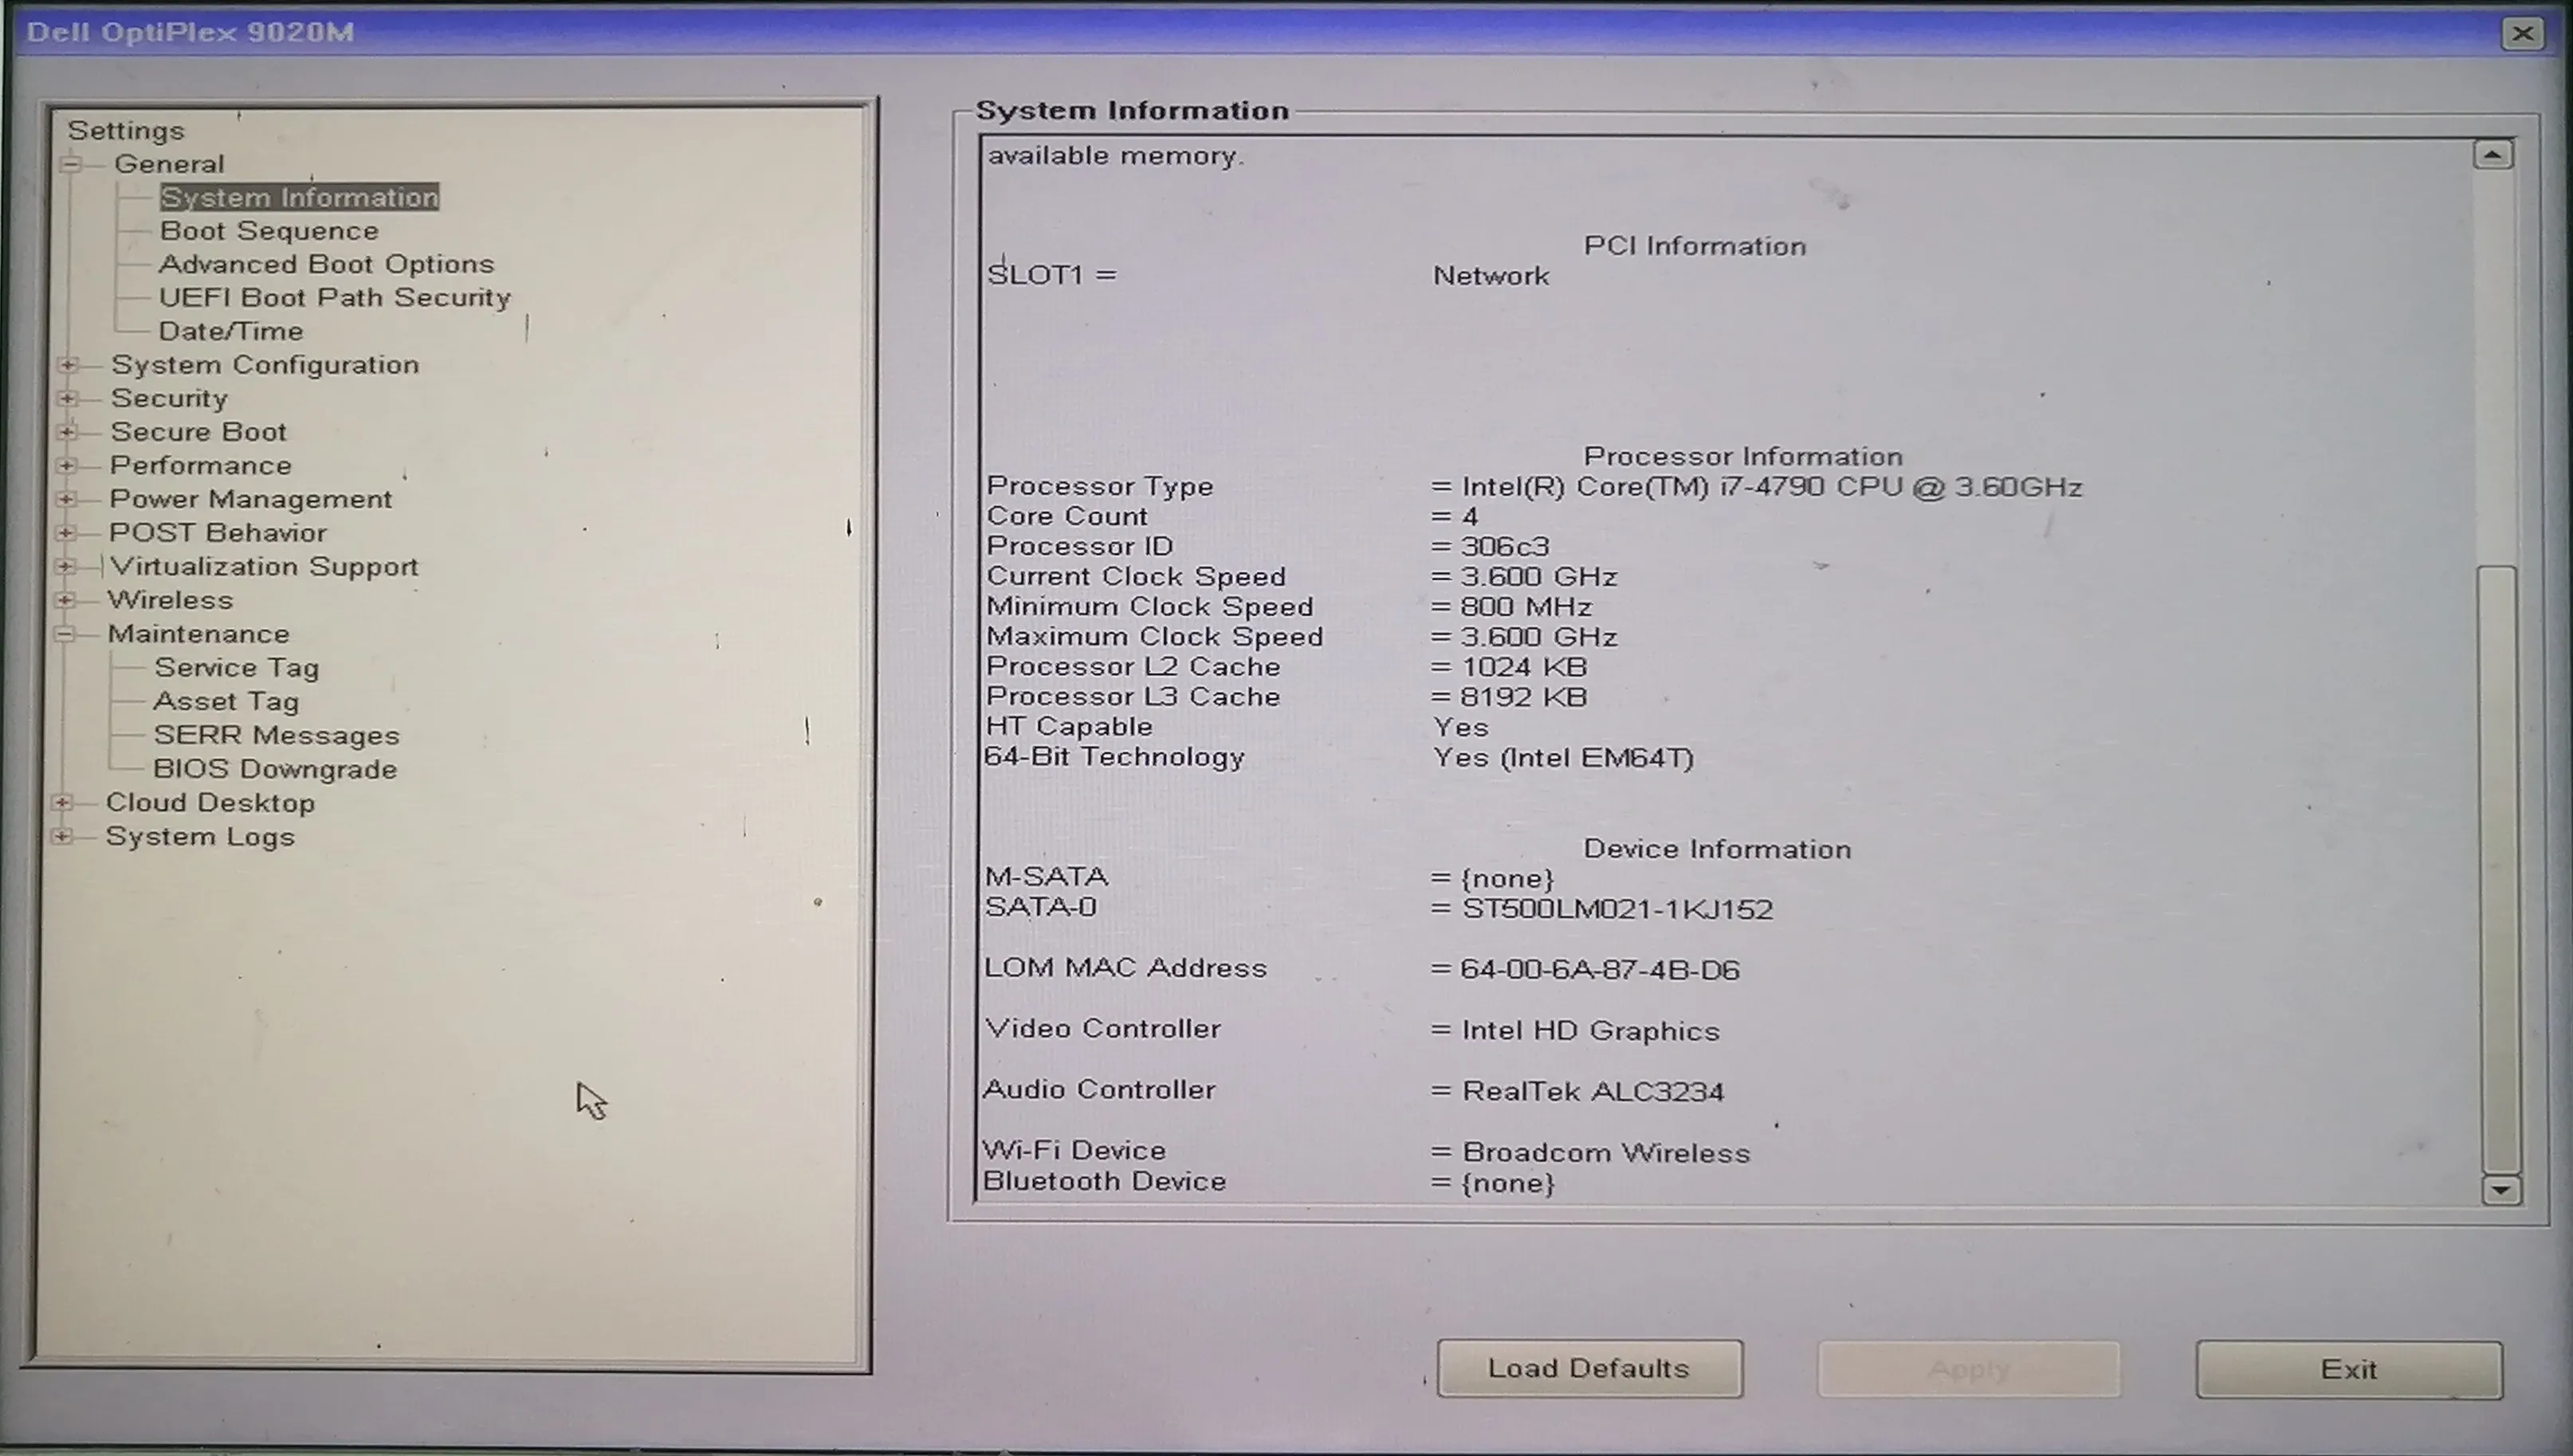Select the Performance label

[201, 466]
